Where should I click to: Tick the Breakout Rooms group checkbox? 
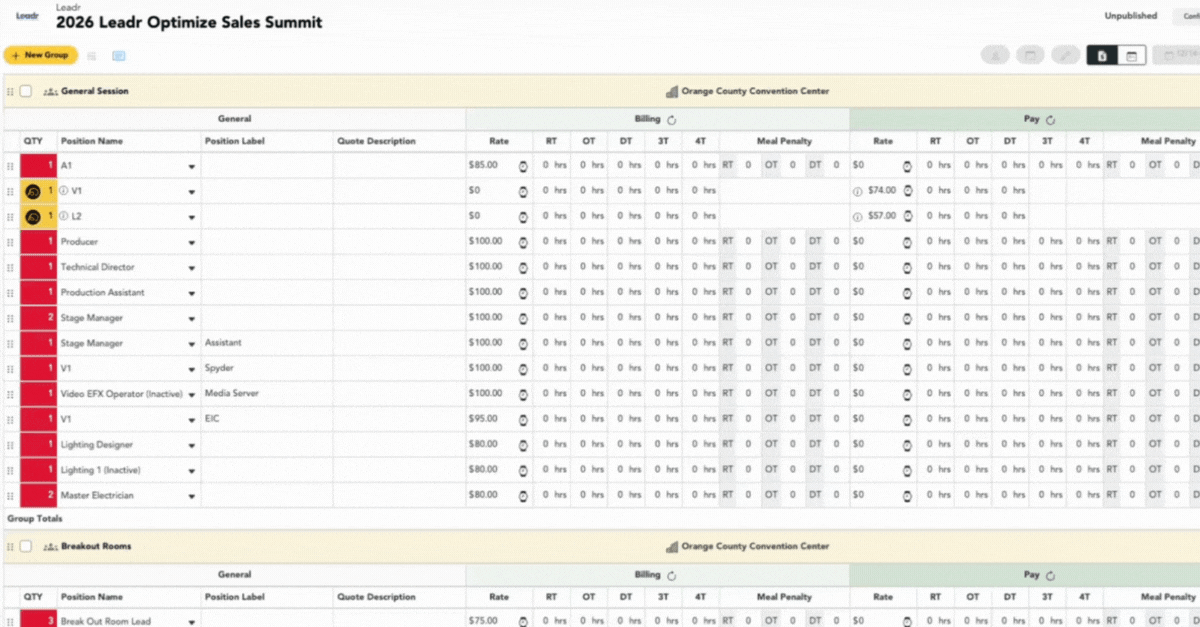tap(26, 546)
